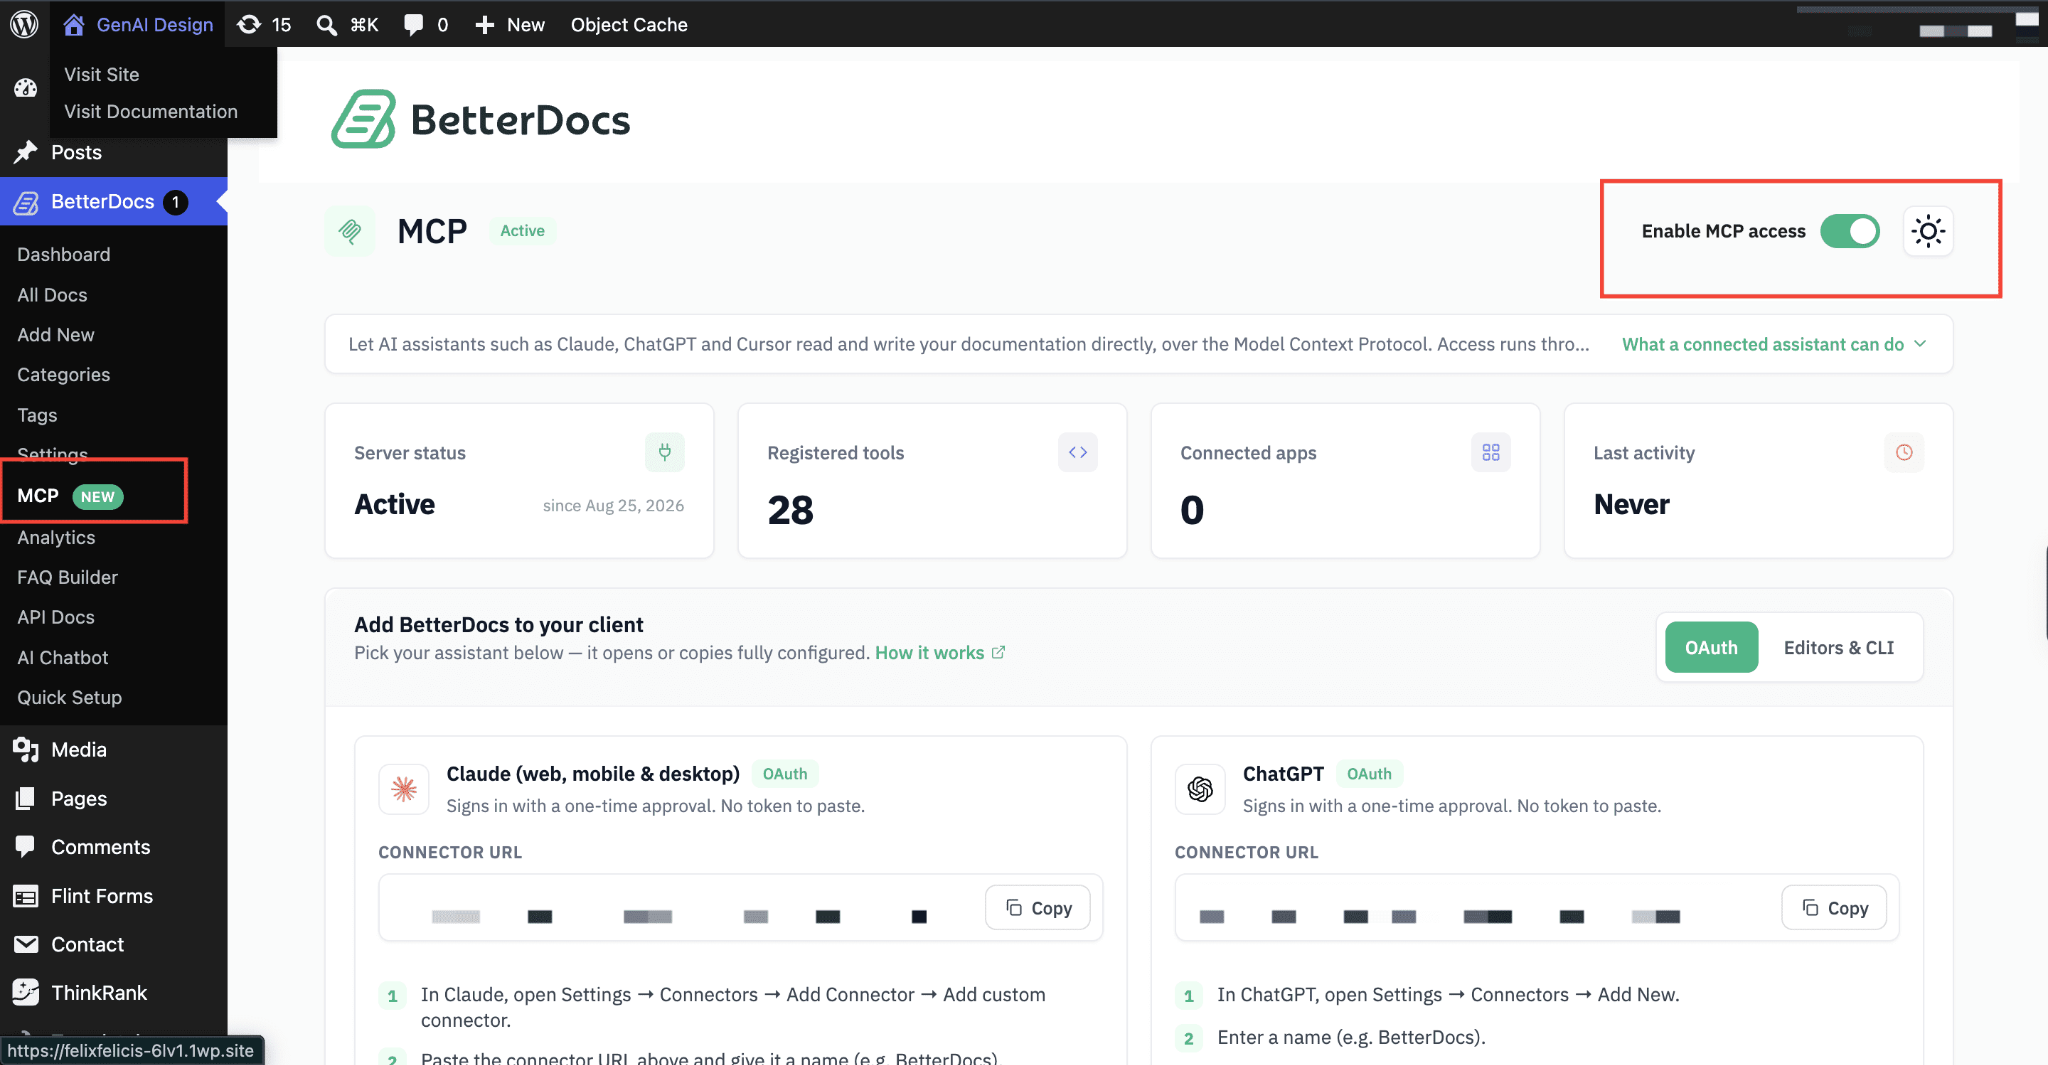
Task: Click the NEW badge next to MCP
Action: tap(97, 497)
